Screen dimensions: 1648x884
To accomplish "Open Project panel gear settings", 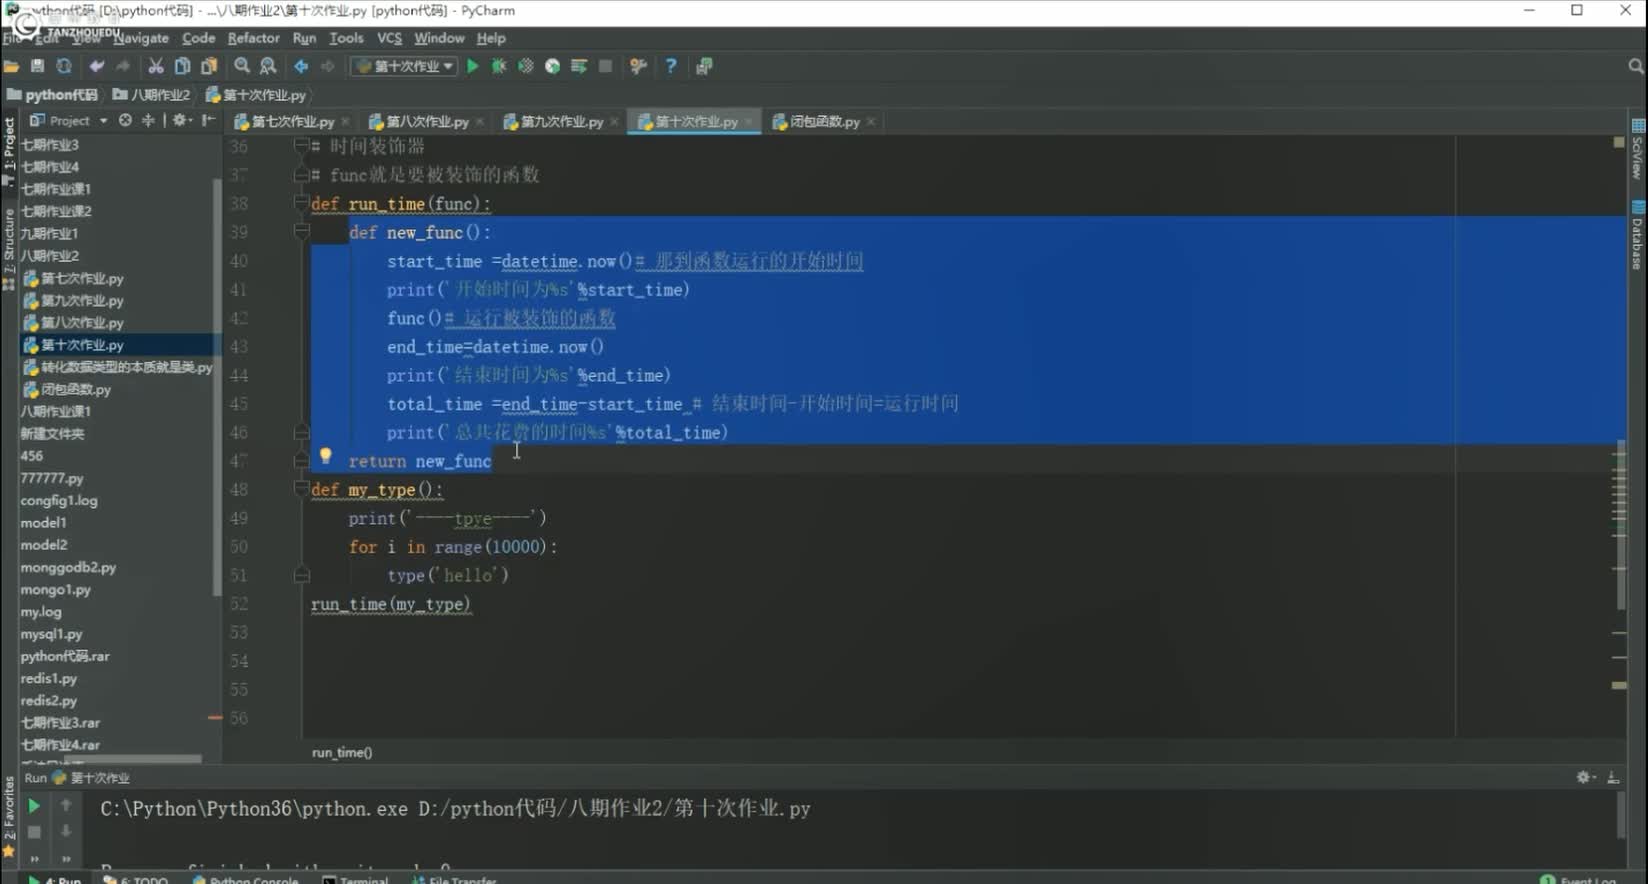I will (180, 120).
